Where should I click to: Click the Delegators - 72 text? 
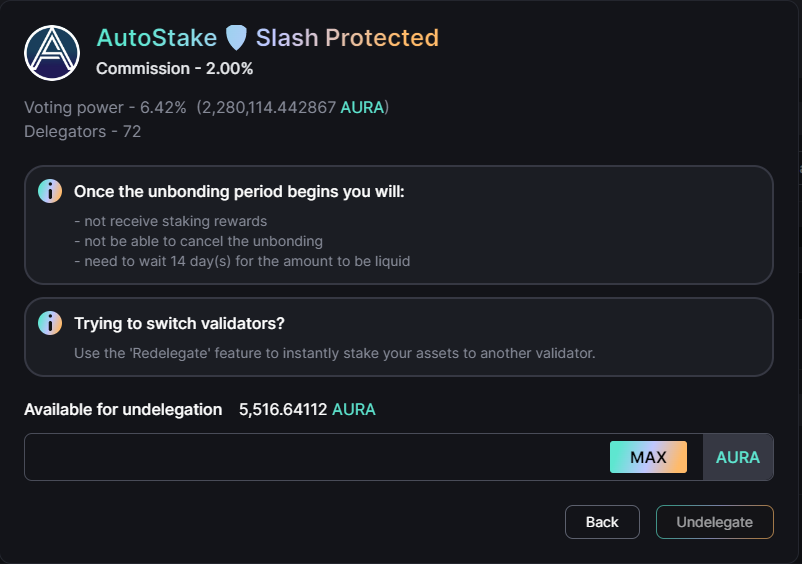click(82, 131)
